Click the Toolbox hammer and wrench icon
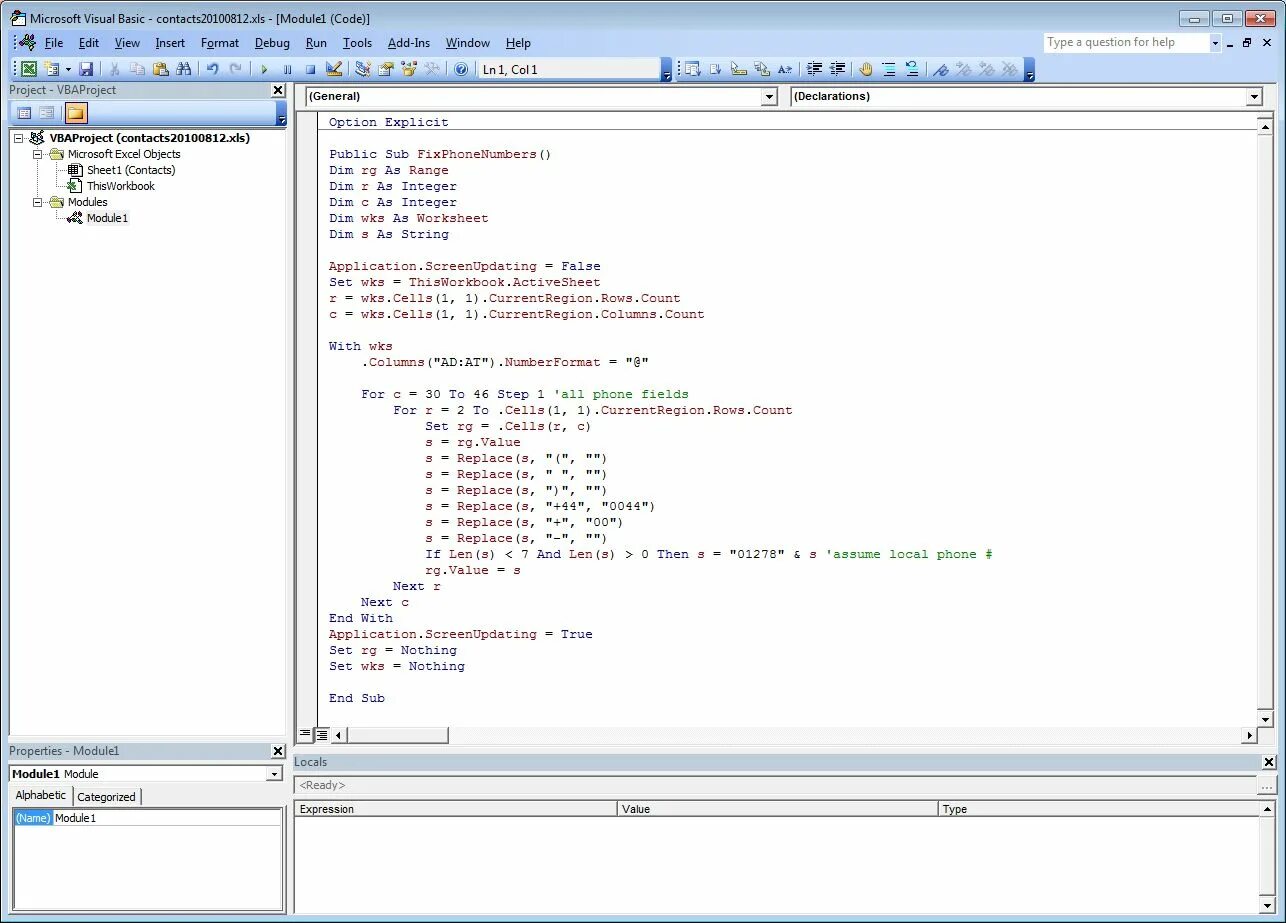Screen dimensions: 1286x923 click(432, 69)
